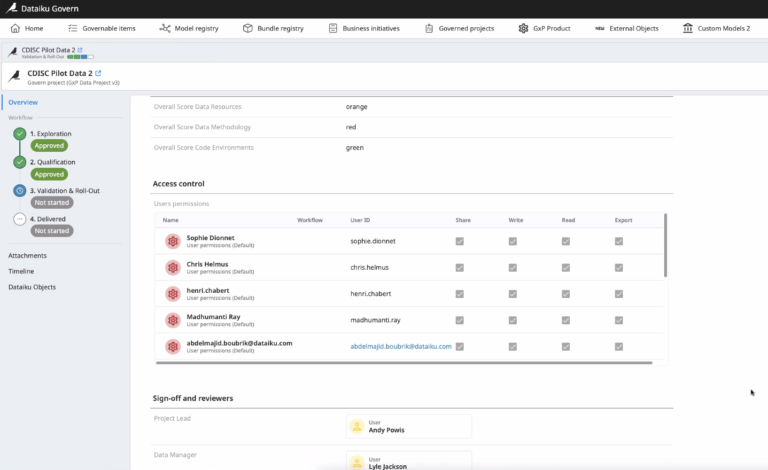Toggle Share checkbox for abdelmajid.boubrik
Viewport: 768px width, 470px height.
(459, 347)
